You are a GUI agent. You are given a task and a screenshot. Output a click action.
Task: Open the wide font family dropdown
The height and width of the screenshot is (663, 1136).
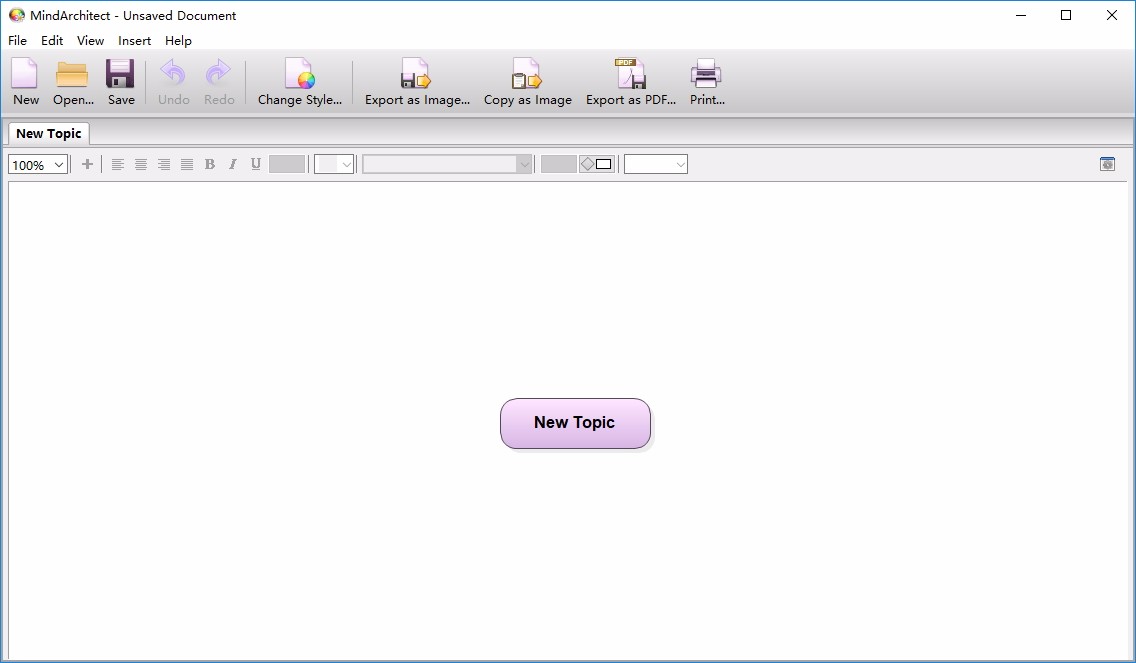click(447, 164)
